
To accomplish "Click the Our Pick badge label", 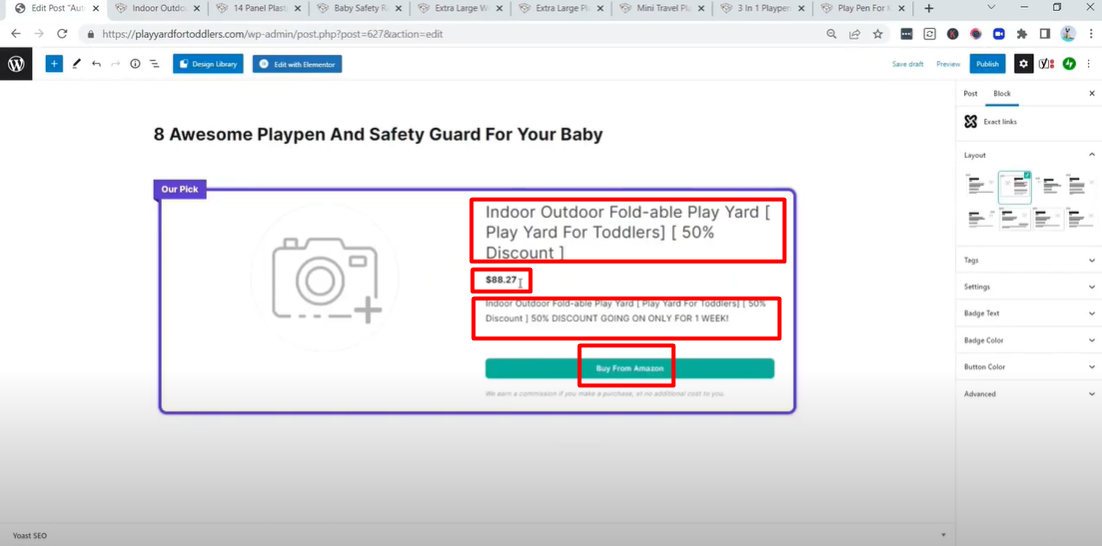I will point(180,189).
